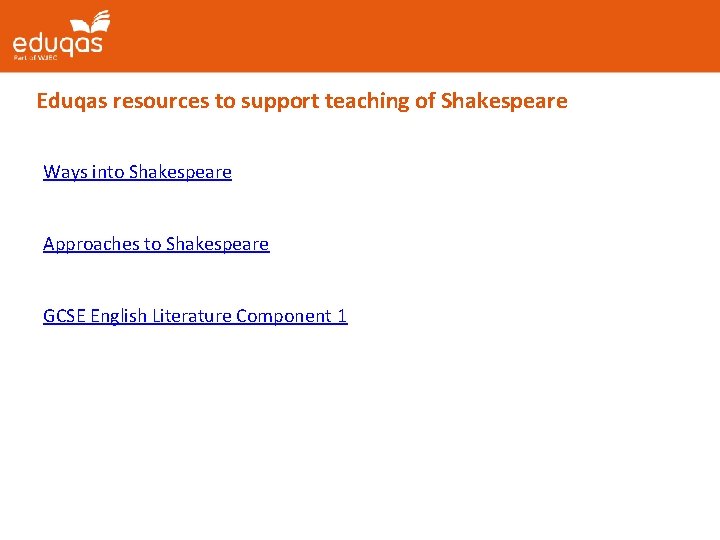Image resolution: width=720 pixels, height=540 pixels.
Task: Click the 'Part of WJEC' tagline
Action: [x=35, y=58]
